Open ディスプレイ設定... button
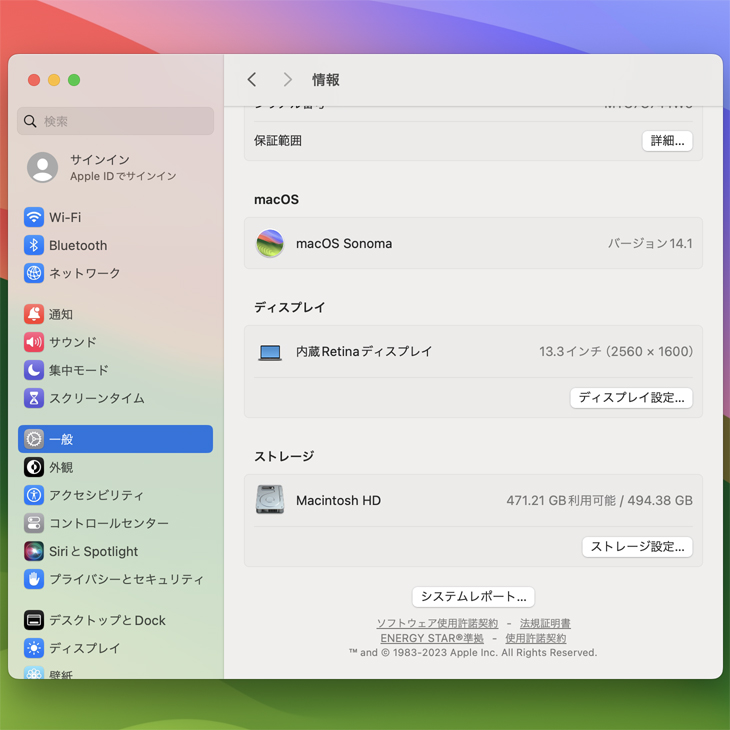 (631, 398)
